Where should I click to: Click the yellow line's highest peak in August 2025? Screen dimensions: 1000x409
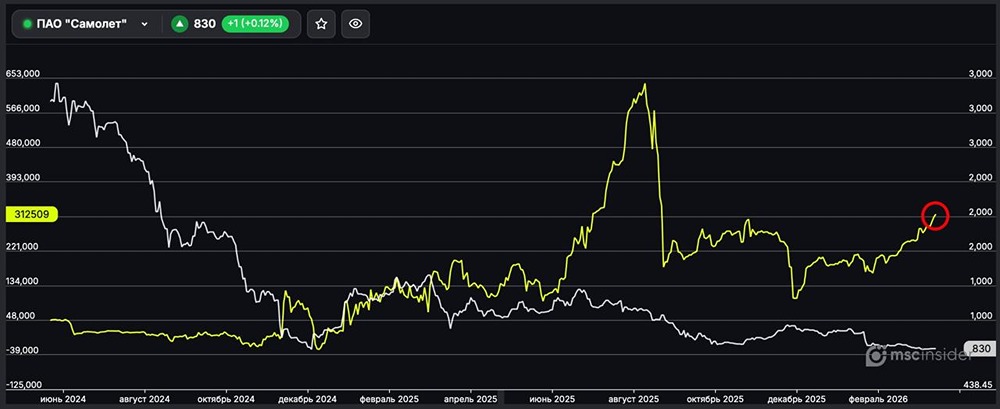[x=645, y=85]
